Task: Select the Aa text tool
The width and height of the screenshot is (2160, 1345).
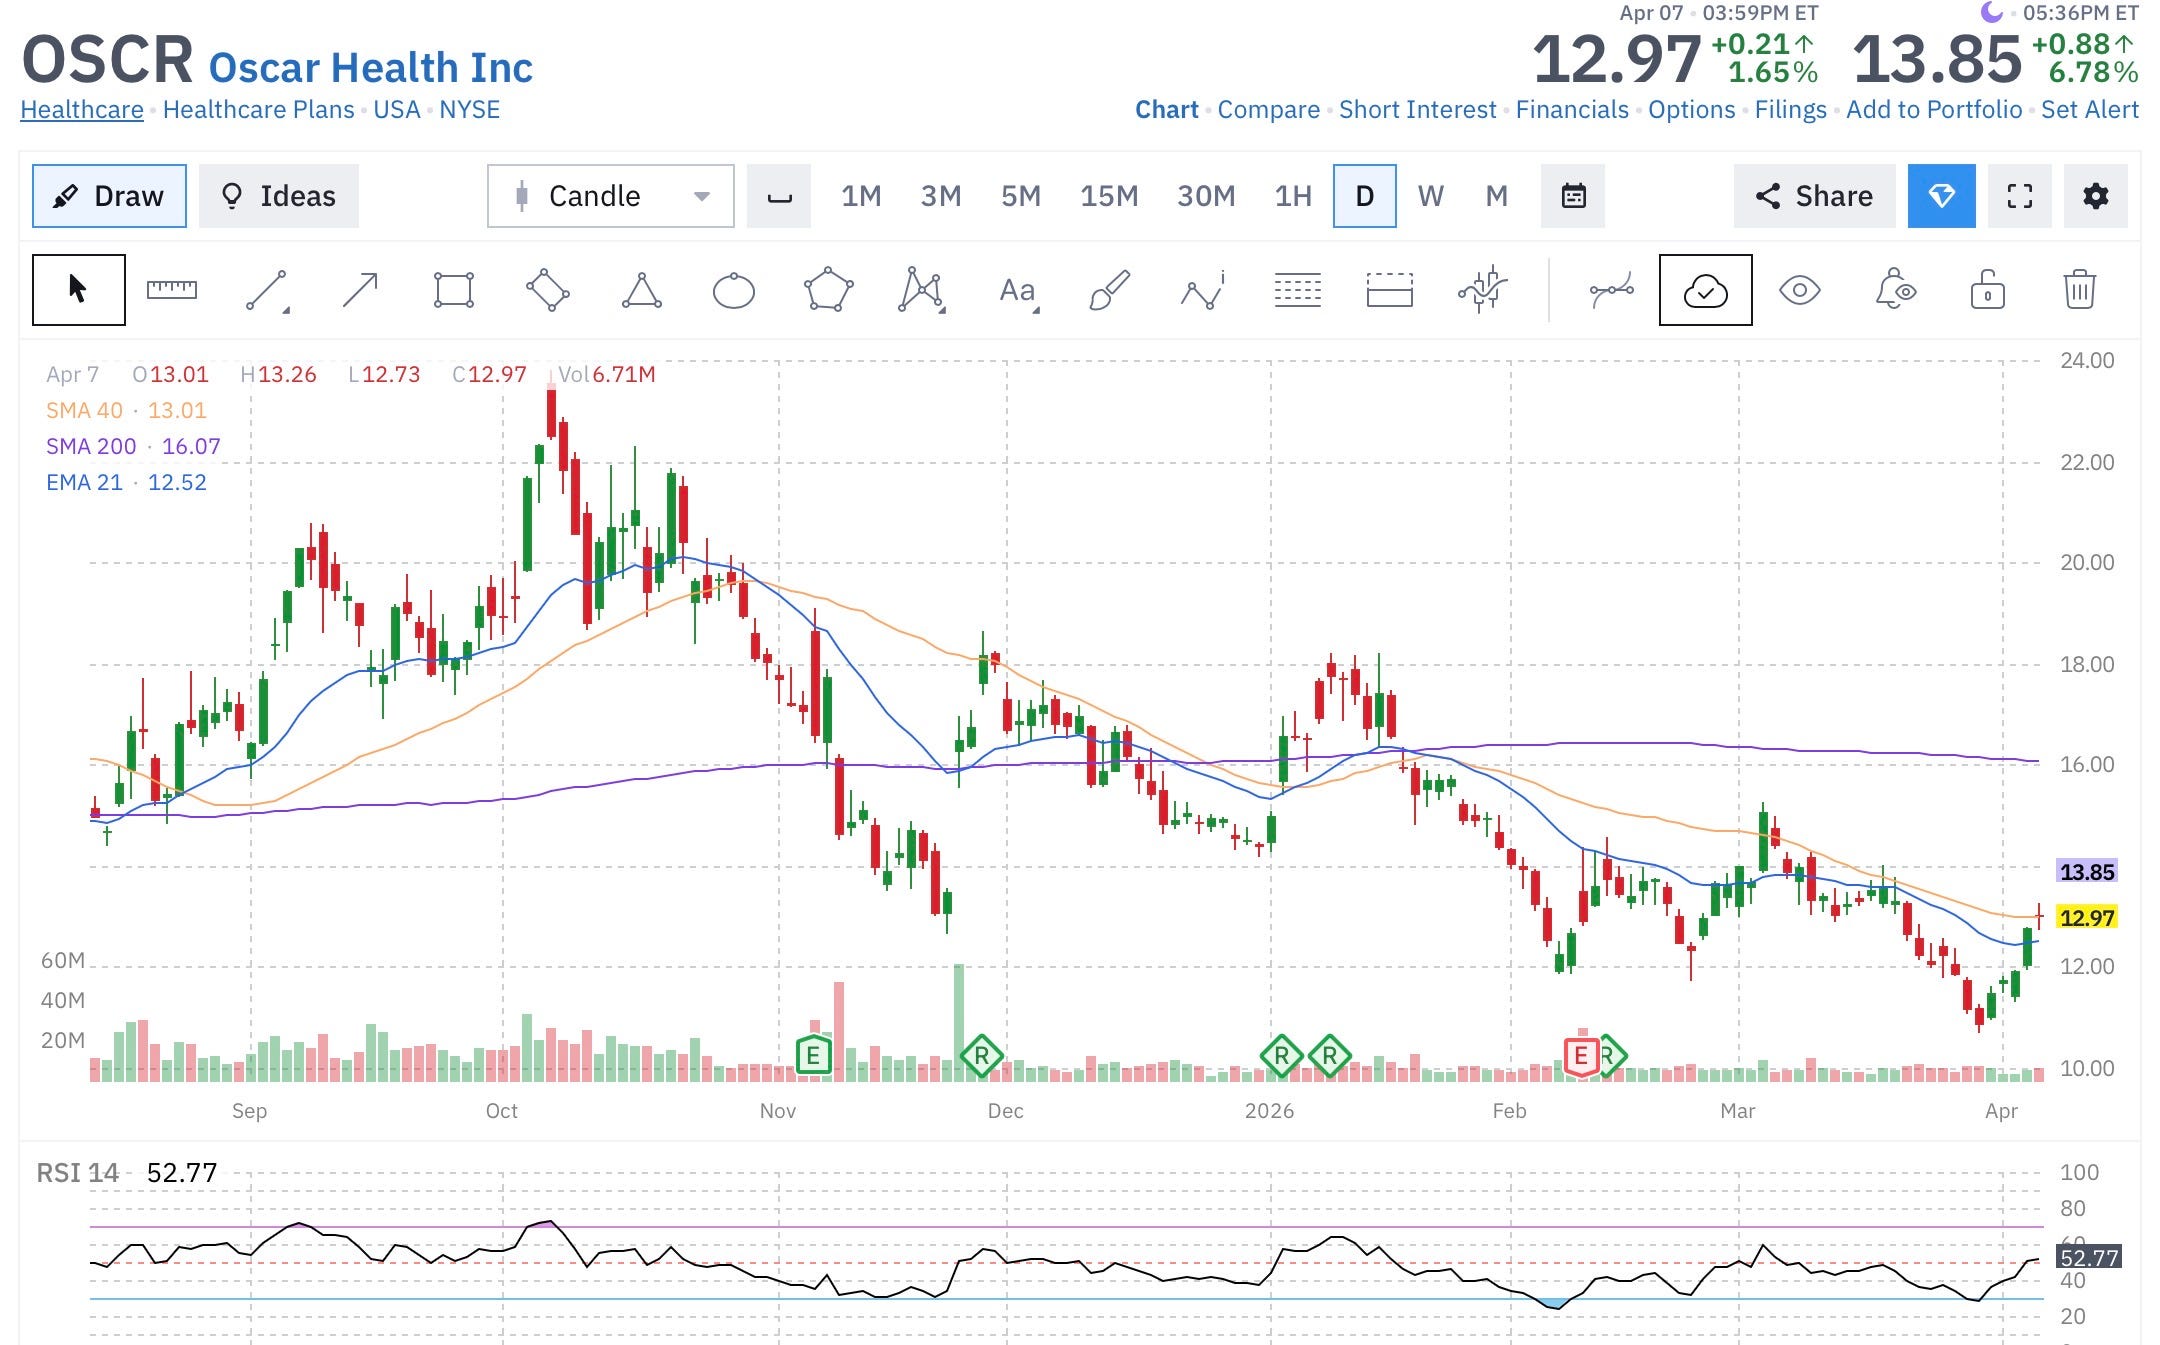Action: tap(1018, 291)
